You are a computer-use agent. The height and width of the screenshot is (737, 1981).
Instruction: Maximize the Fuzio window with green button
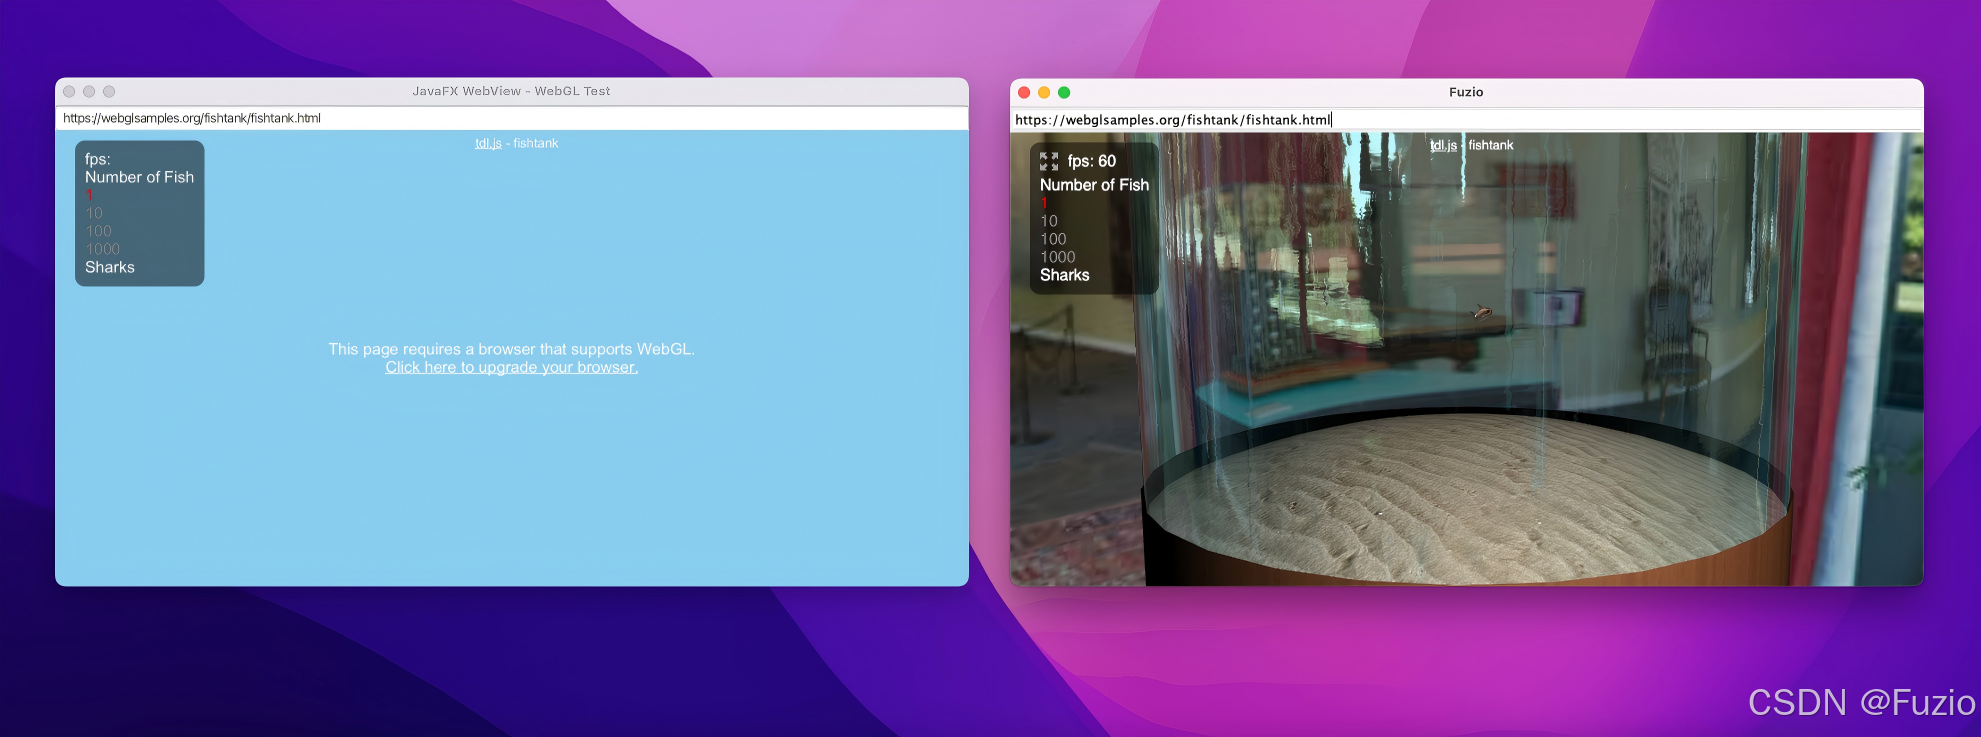[x=1064, y=92]
